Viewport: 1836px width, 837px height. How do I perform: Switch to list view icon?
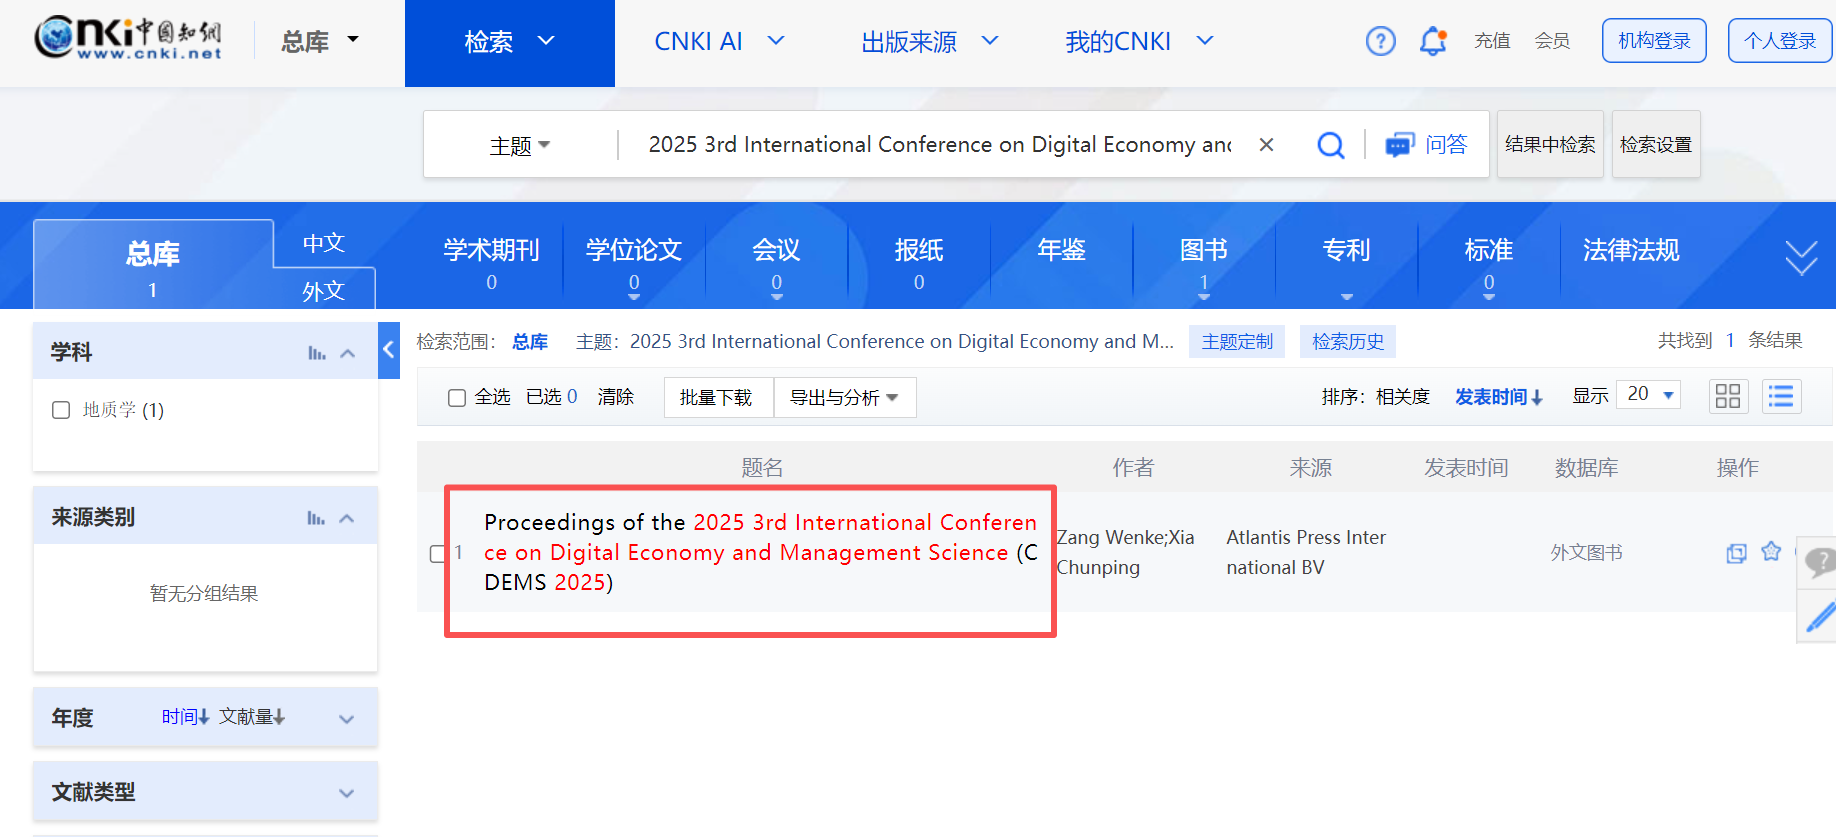1781,396
